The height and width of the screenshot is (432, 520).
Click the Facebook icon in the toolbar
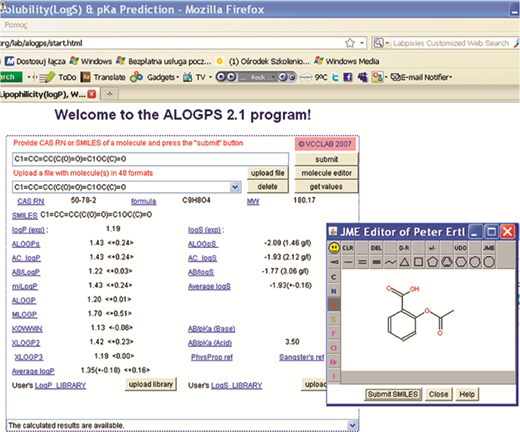pos(348,77)
